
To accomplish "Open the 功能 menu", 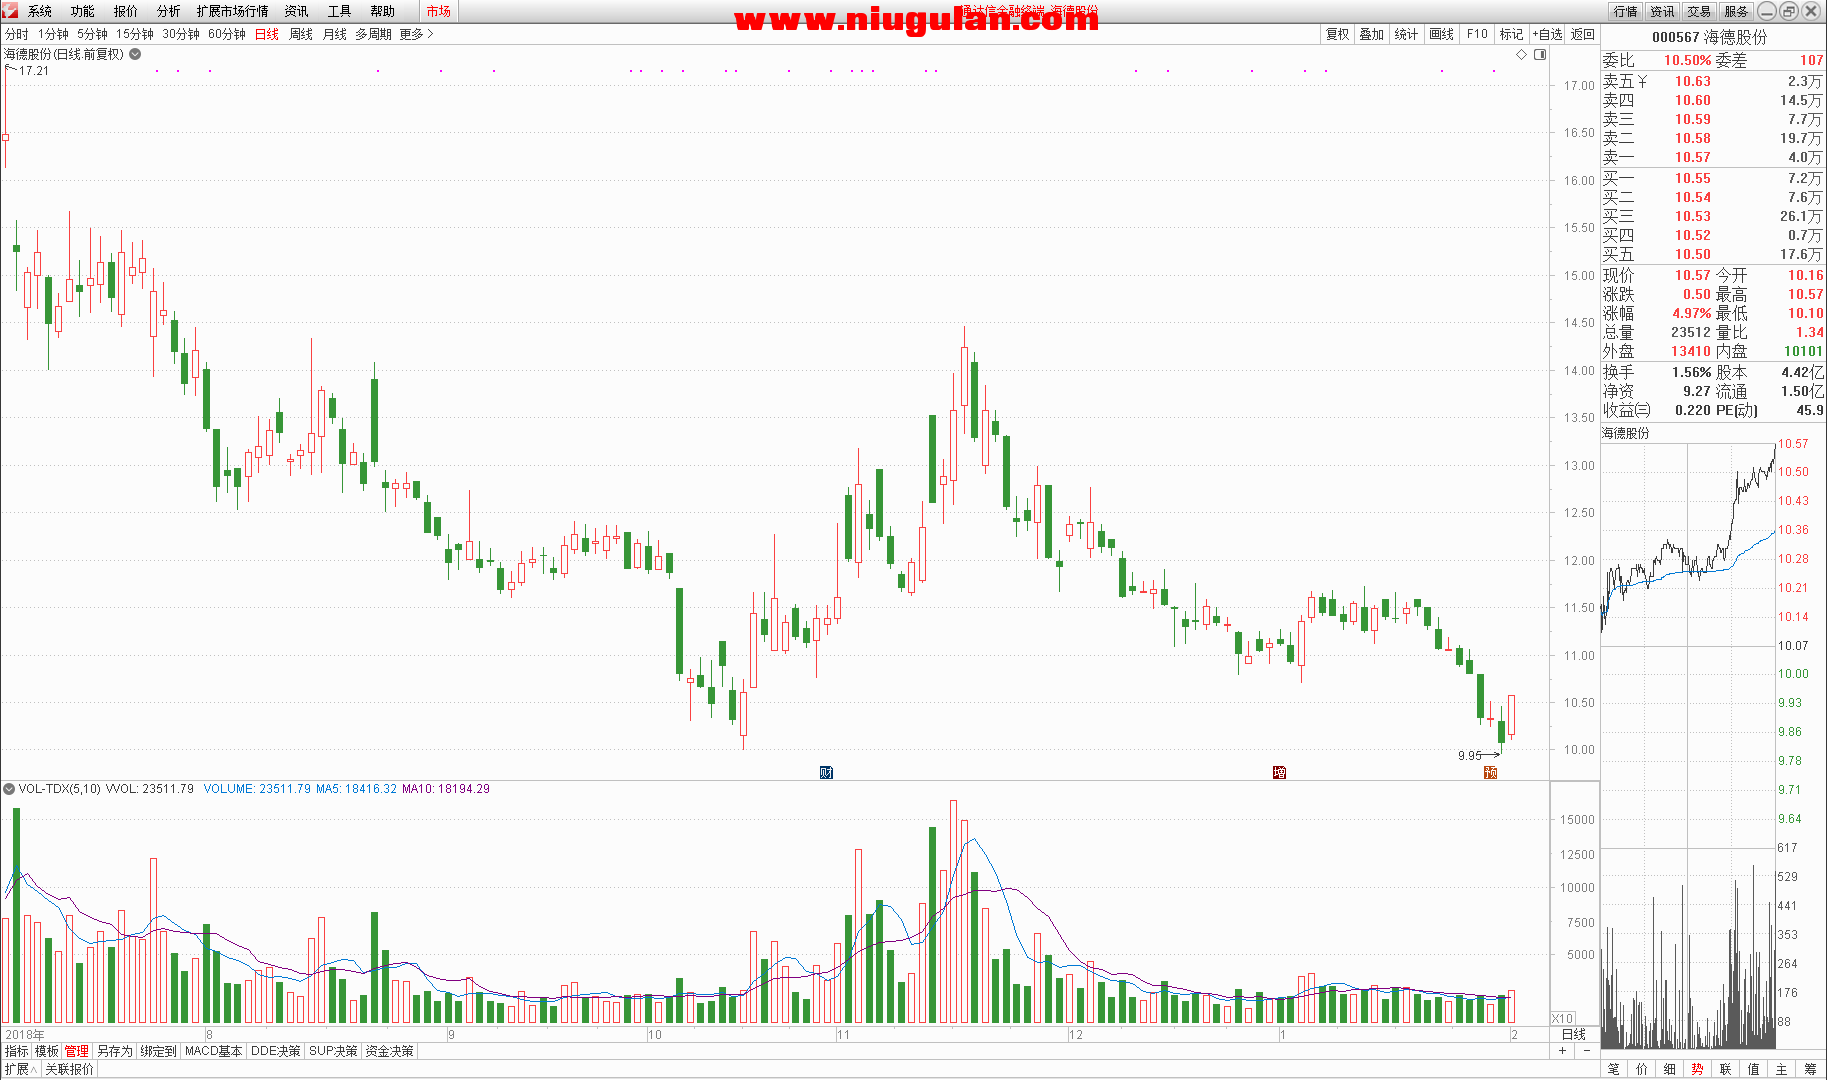I will pyautogui.click(x=83, y=11).
